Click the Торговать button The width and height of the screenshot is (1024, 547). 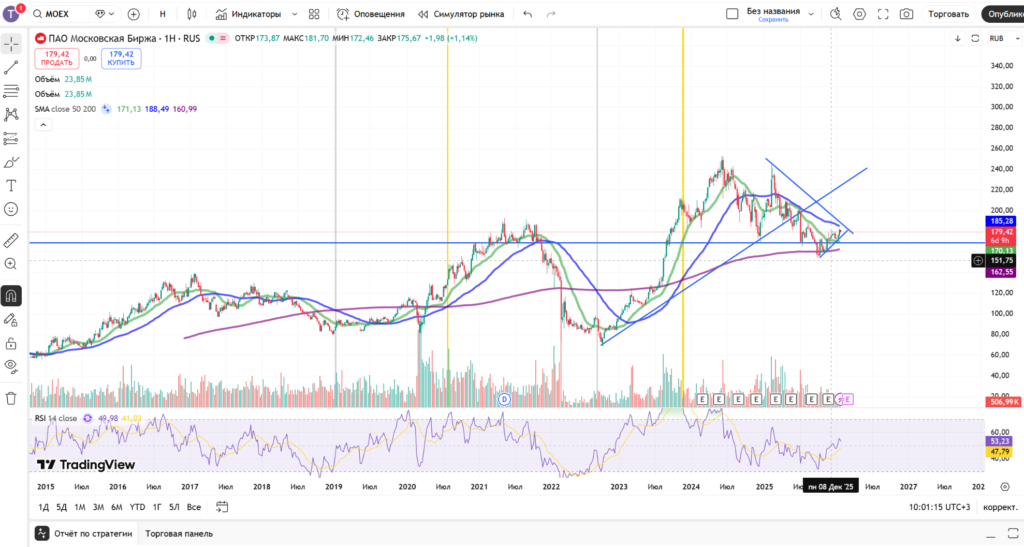(948, 14)
